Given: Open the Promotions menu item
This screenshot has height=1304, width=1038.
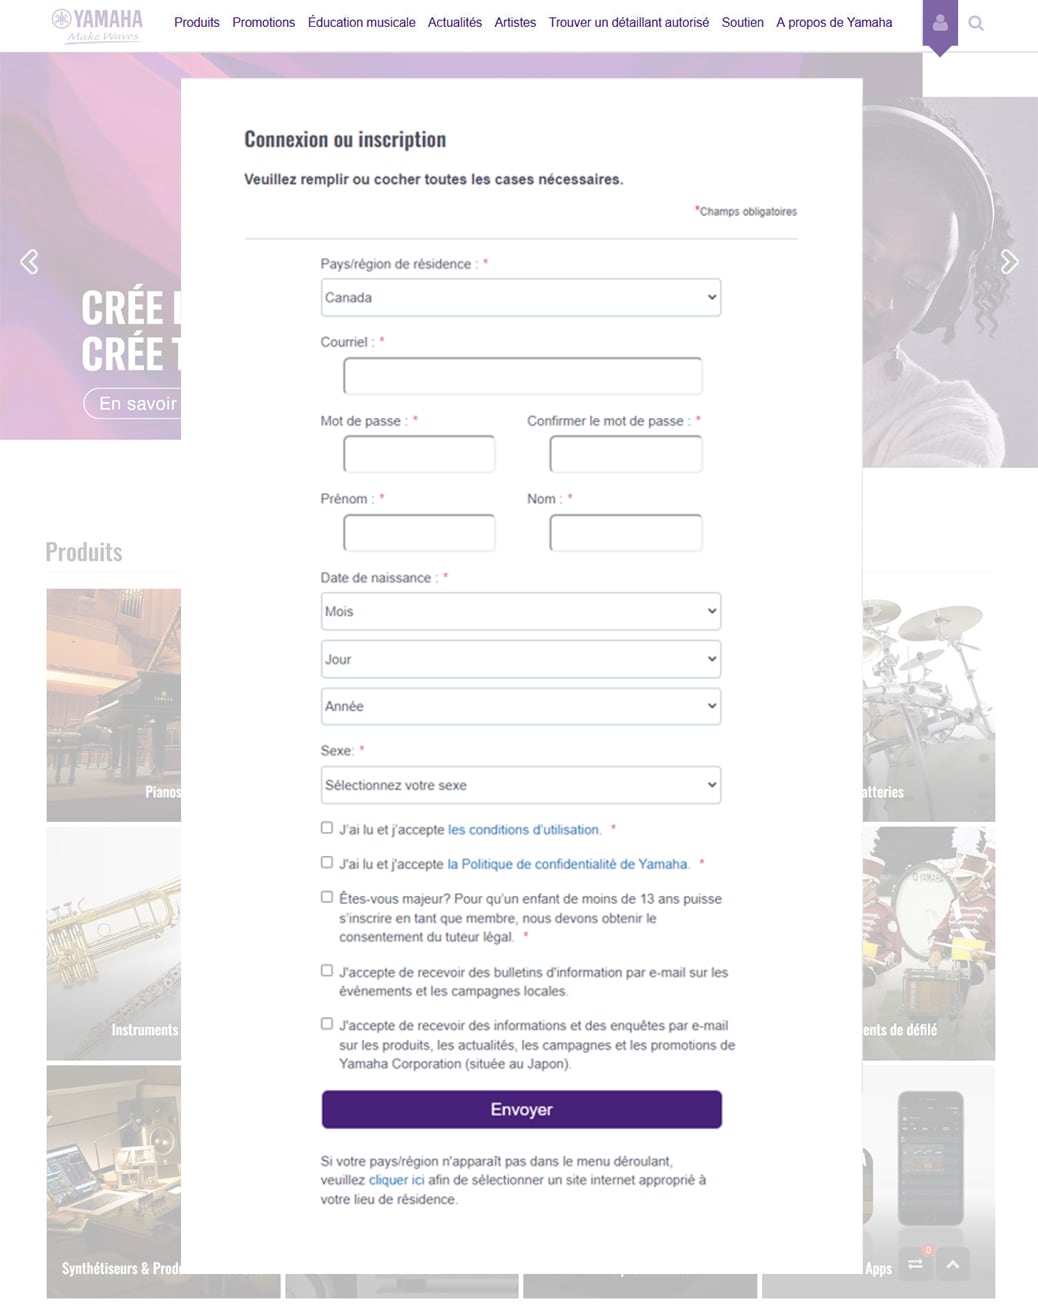Looking at the screenshot, I should pyautogui.click(x=263, y=22).
